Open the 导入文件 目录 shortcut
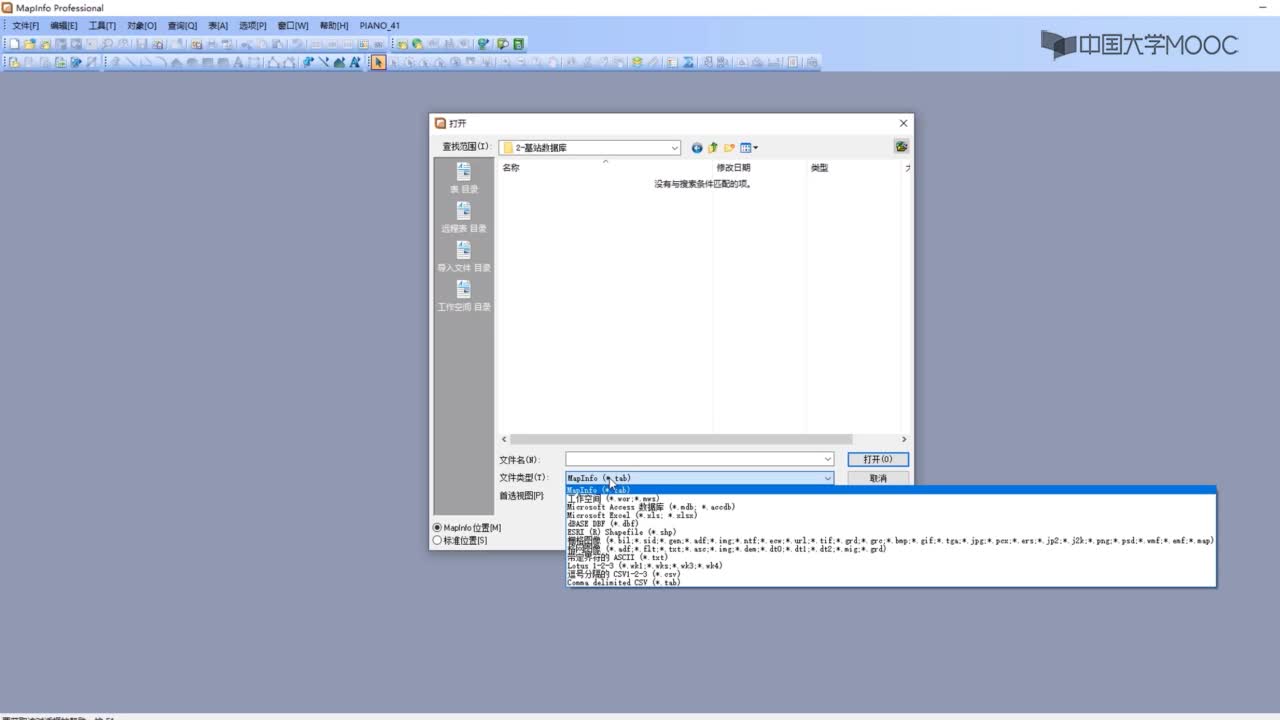This screenshot has height=720, width=1280. pyautogui.click(x=464, y=256)
